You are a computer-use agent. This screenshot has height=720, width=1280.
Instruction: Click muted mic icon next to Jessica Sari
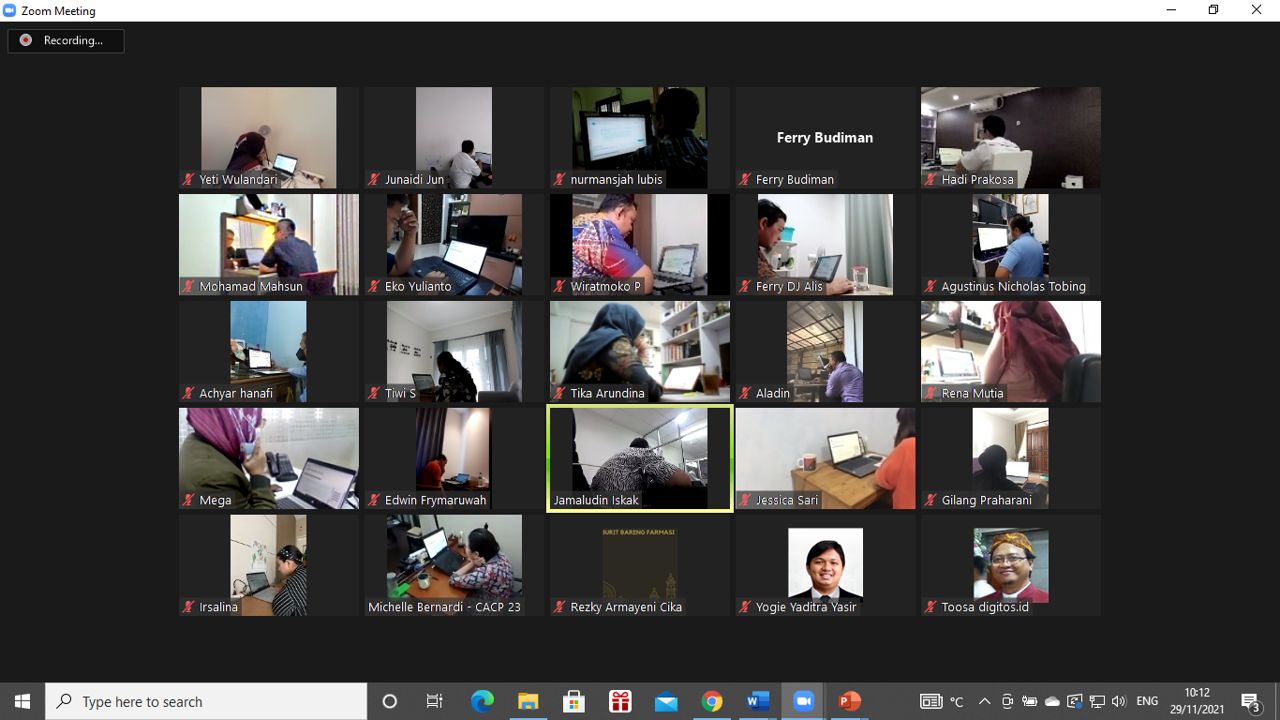[x=745, y=501]
